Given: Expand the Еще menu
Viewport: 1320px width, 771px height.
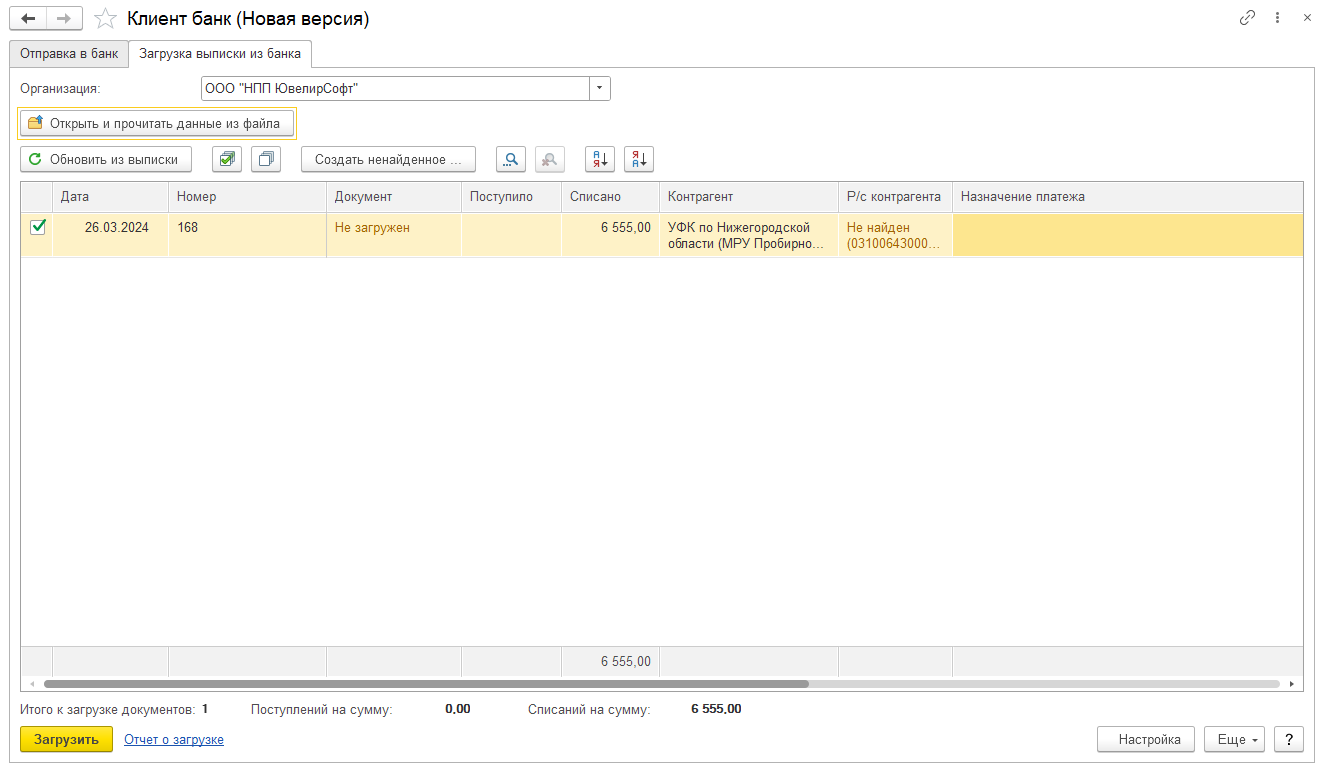Looking at the screenshot, I should pyautogui.click(x=1235, y=740).
